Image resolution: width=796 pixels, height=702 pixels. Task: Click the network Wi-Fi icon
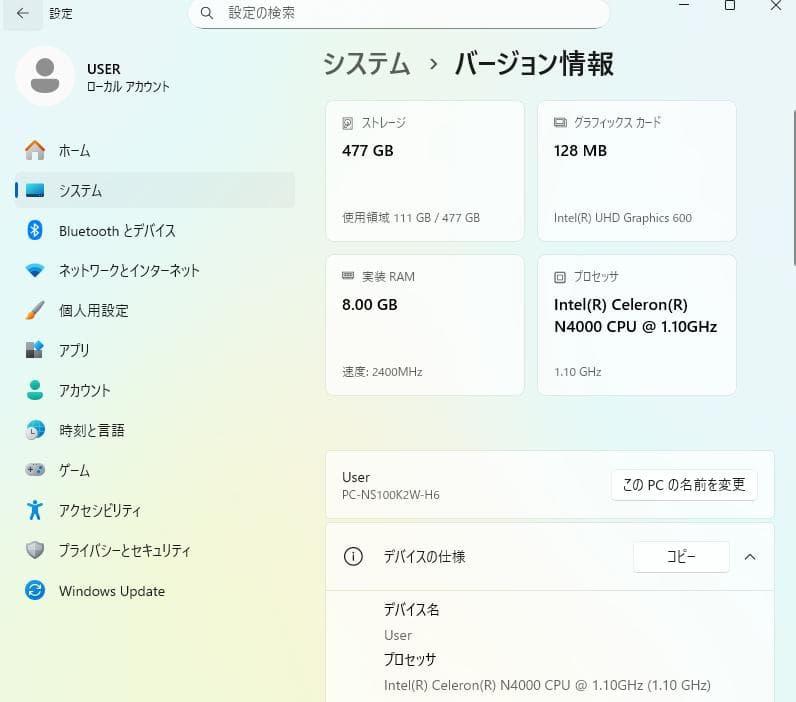pyautogui.click(x=35, y=270)
